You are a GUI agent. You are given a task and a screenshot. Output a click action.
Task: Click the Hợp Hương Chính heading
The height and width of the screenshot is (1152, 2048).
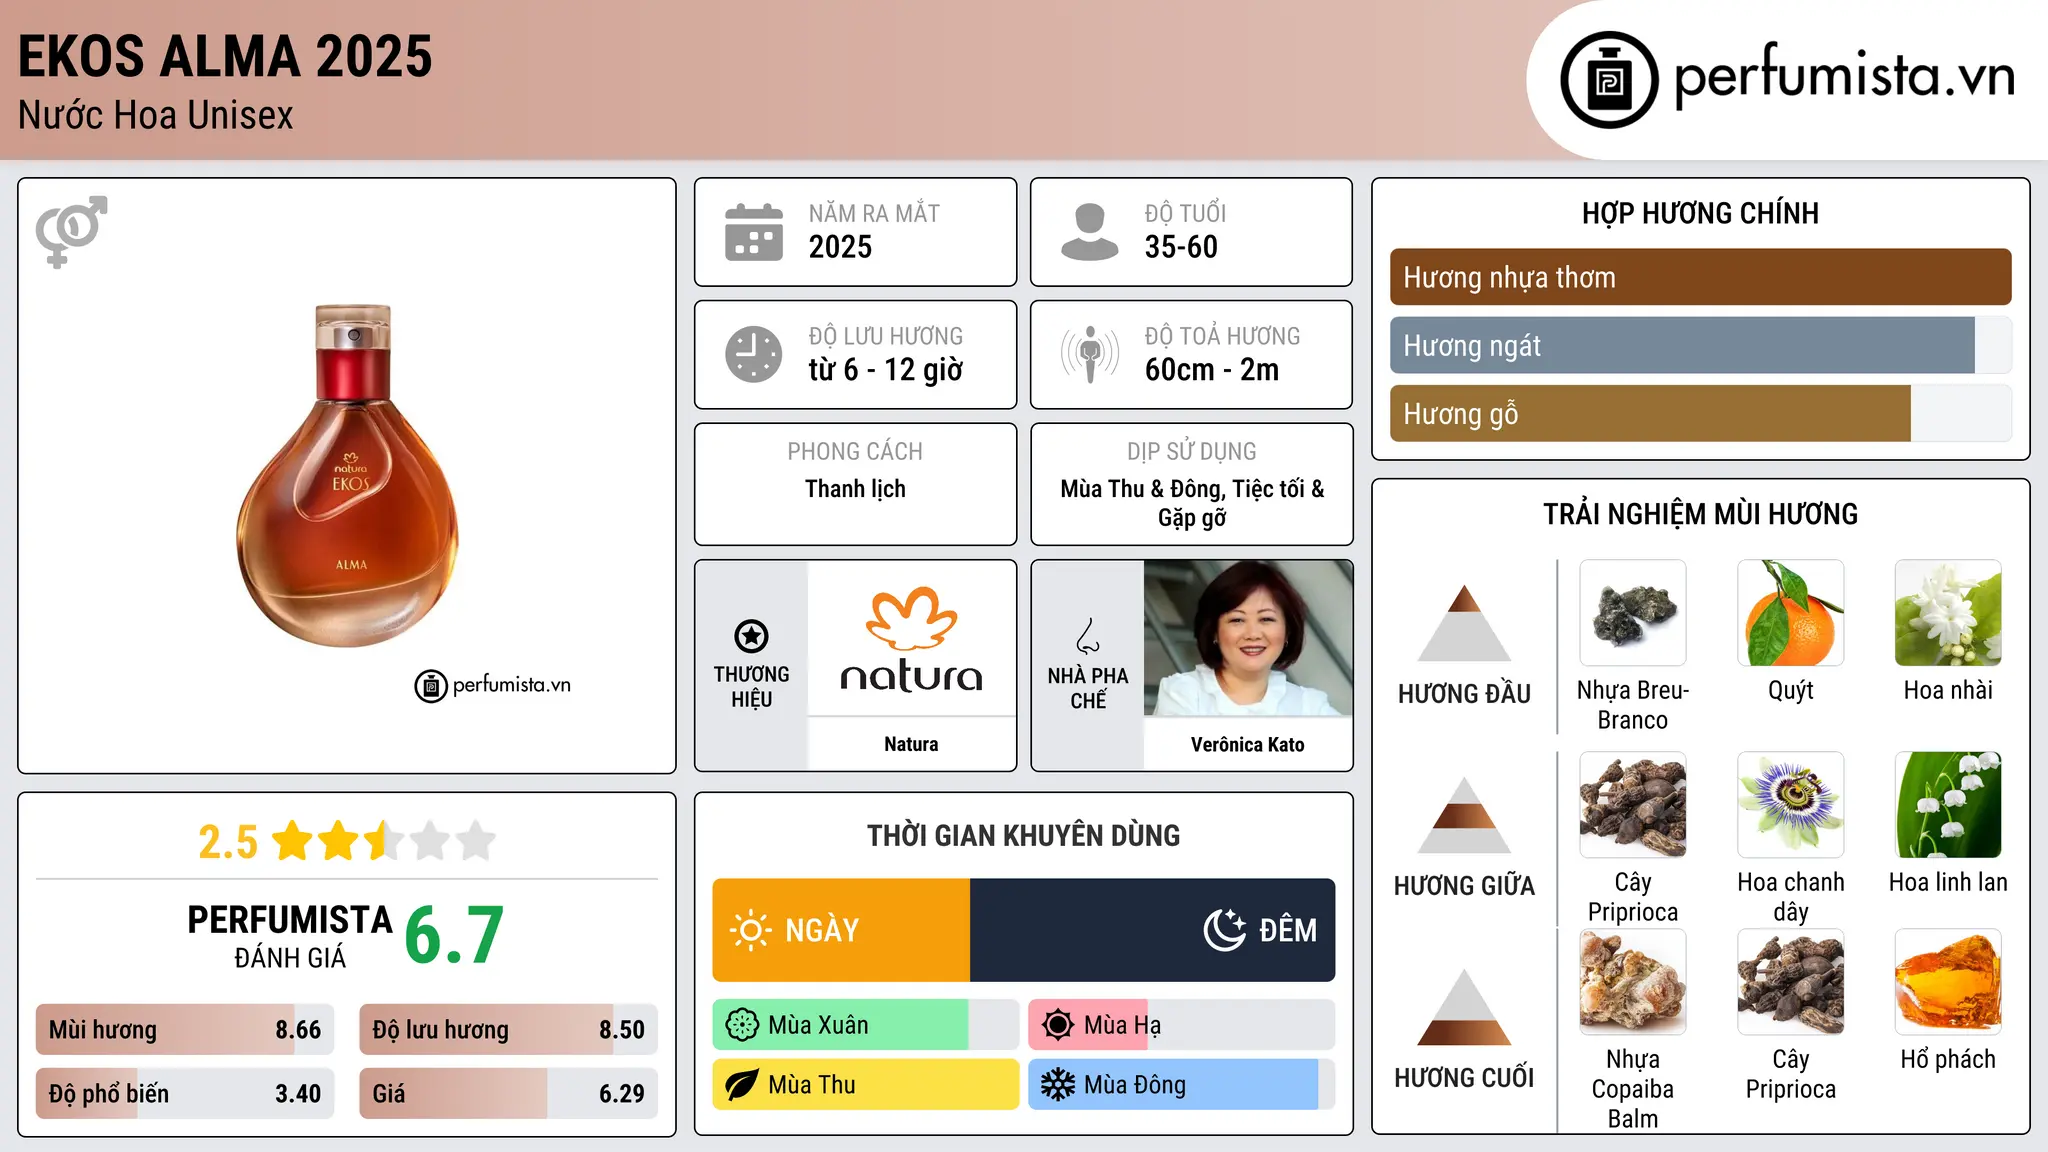(1700, 214)
